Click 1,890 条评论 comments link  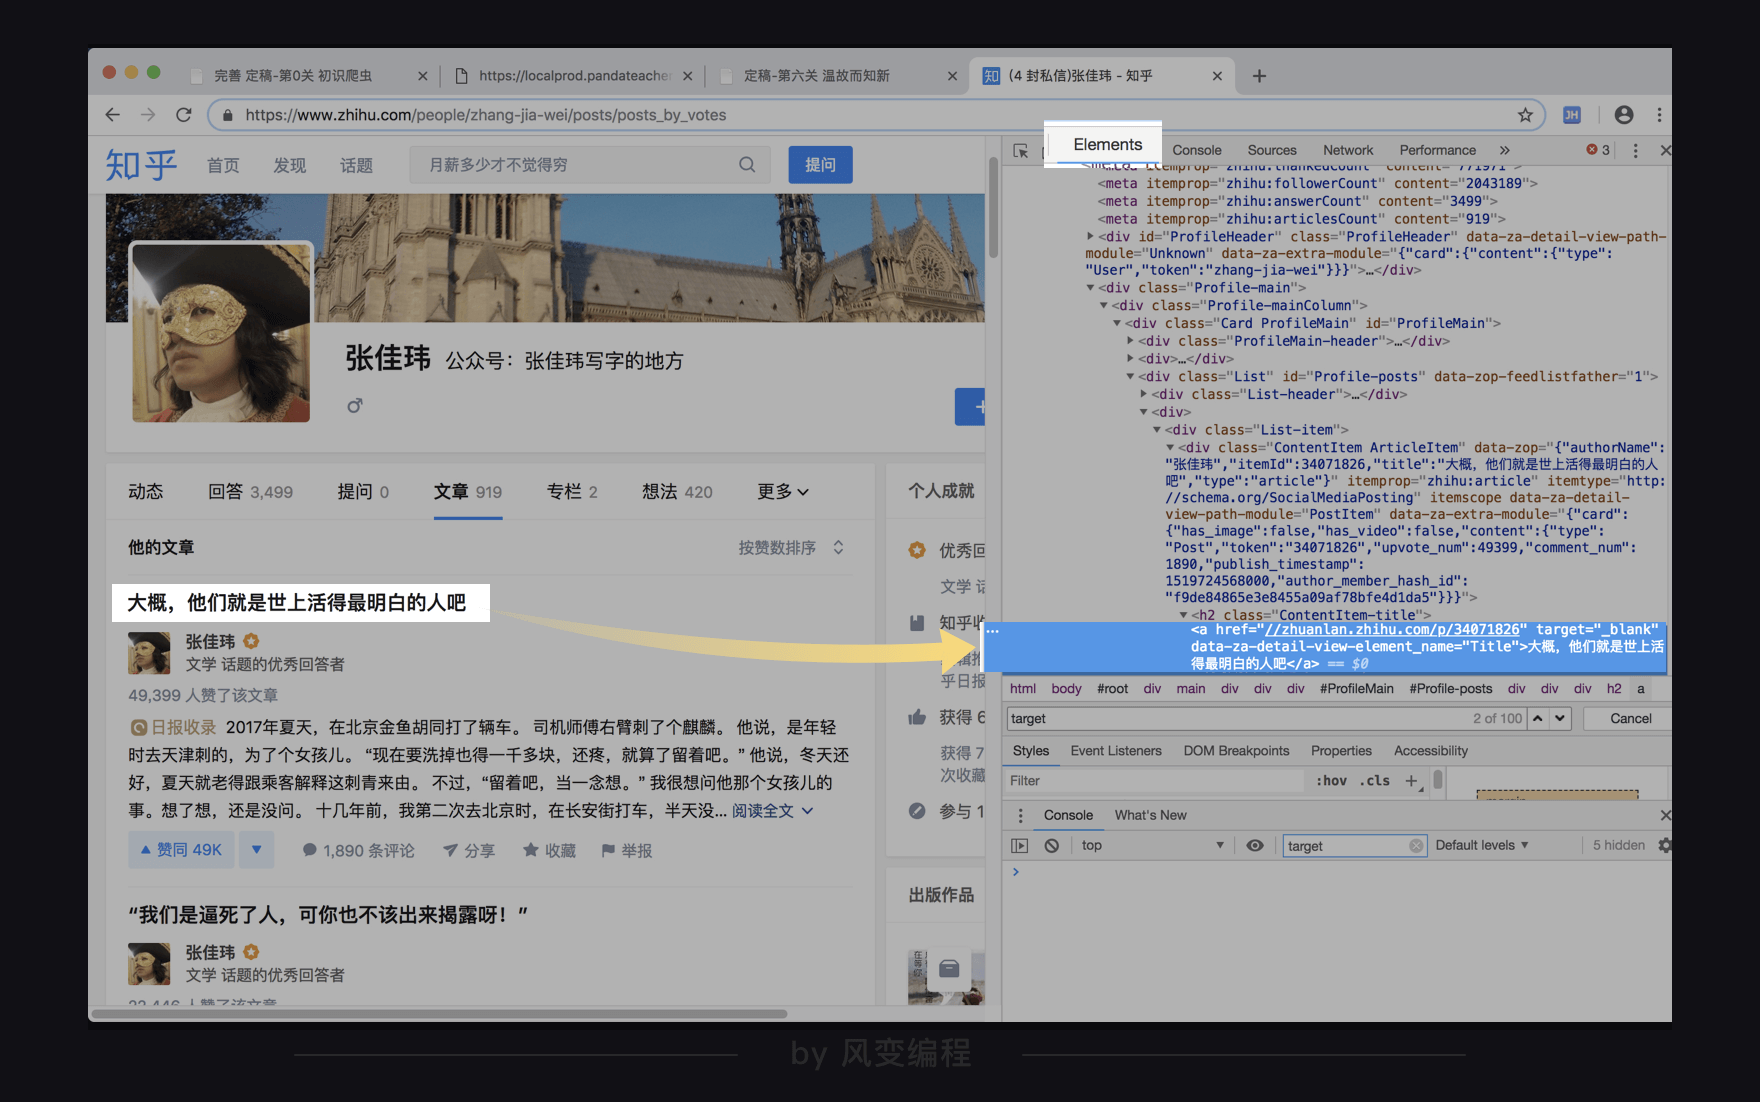coord(358,850)
